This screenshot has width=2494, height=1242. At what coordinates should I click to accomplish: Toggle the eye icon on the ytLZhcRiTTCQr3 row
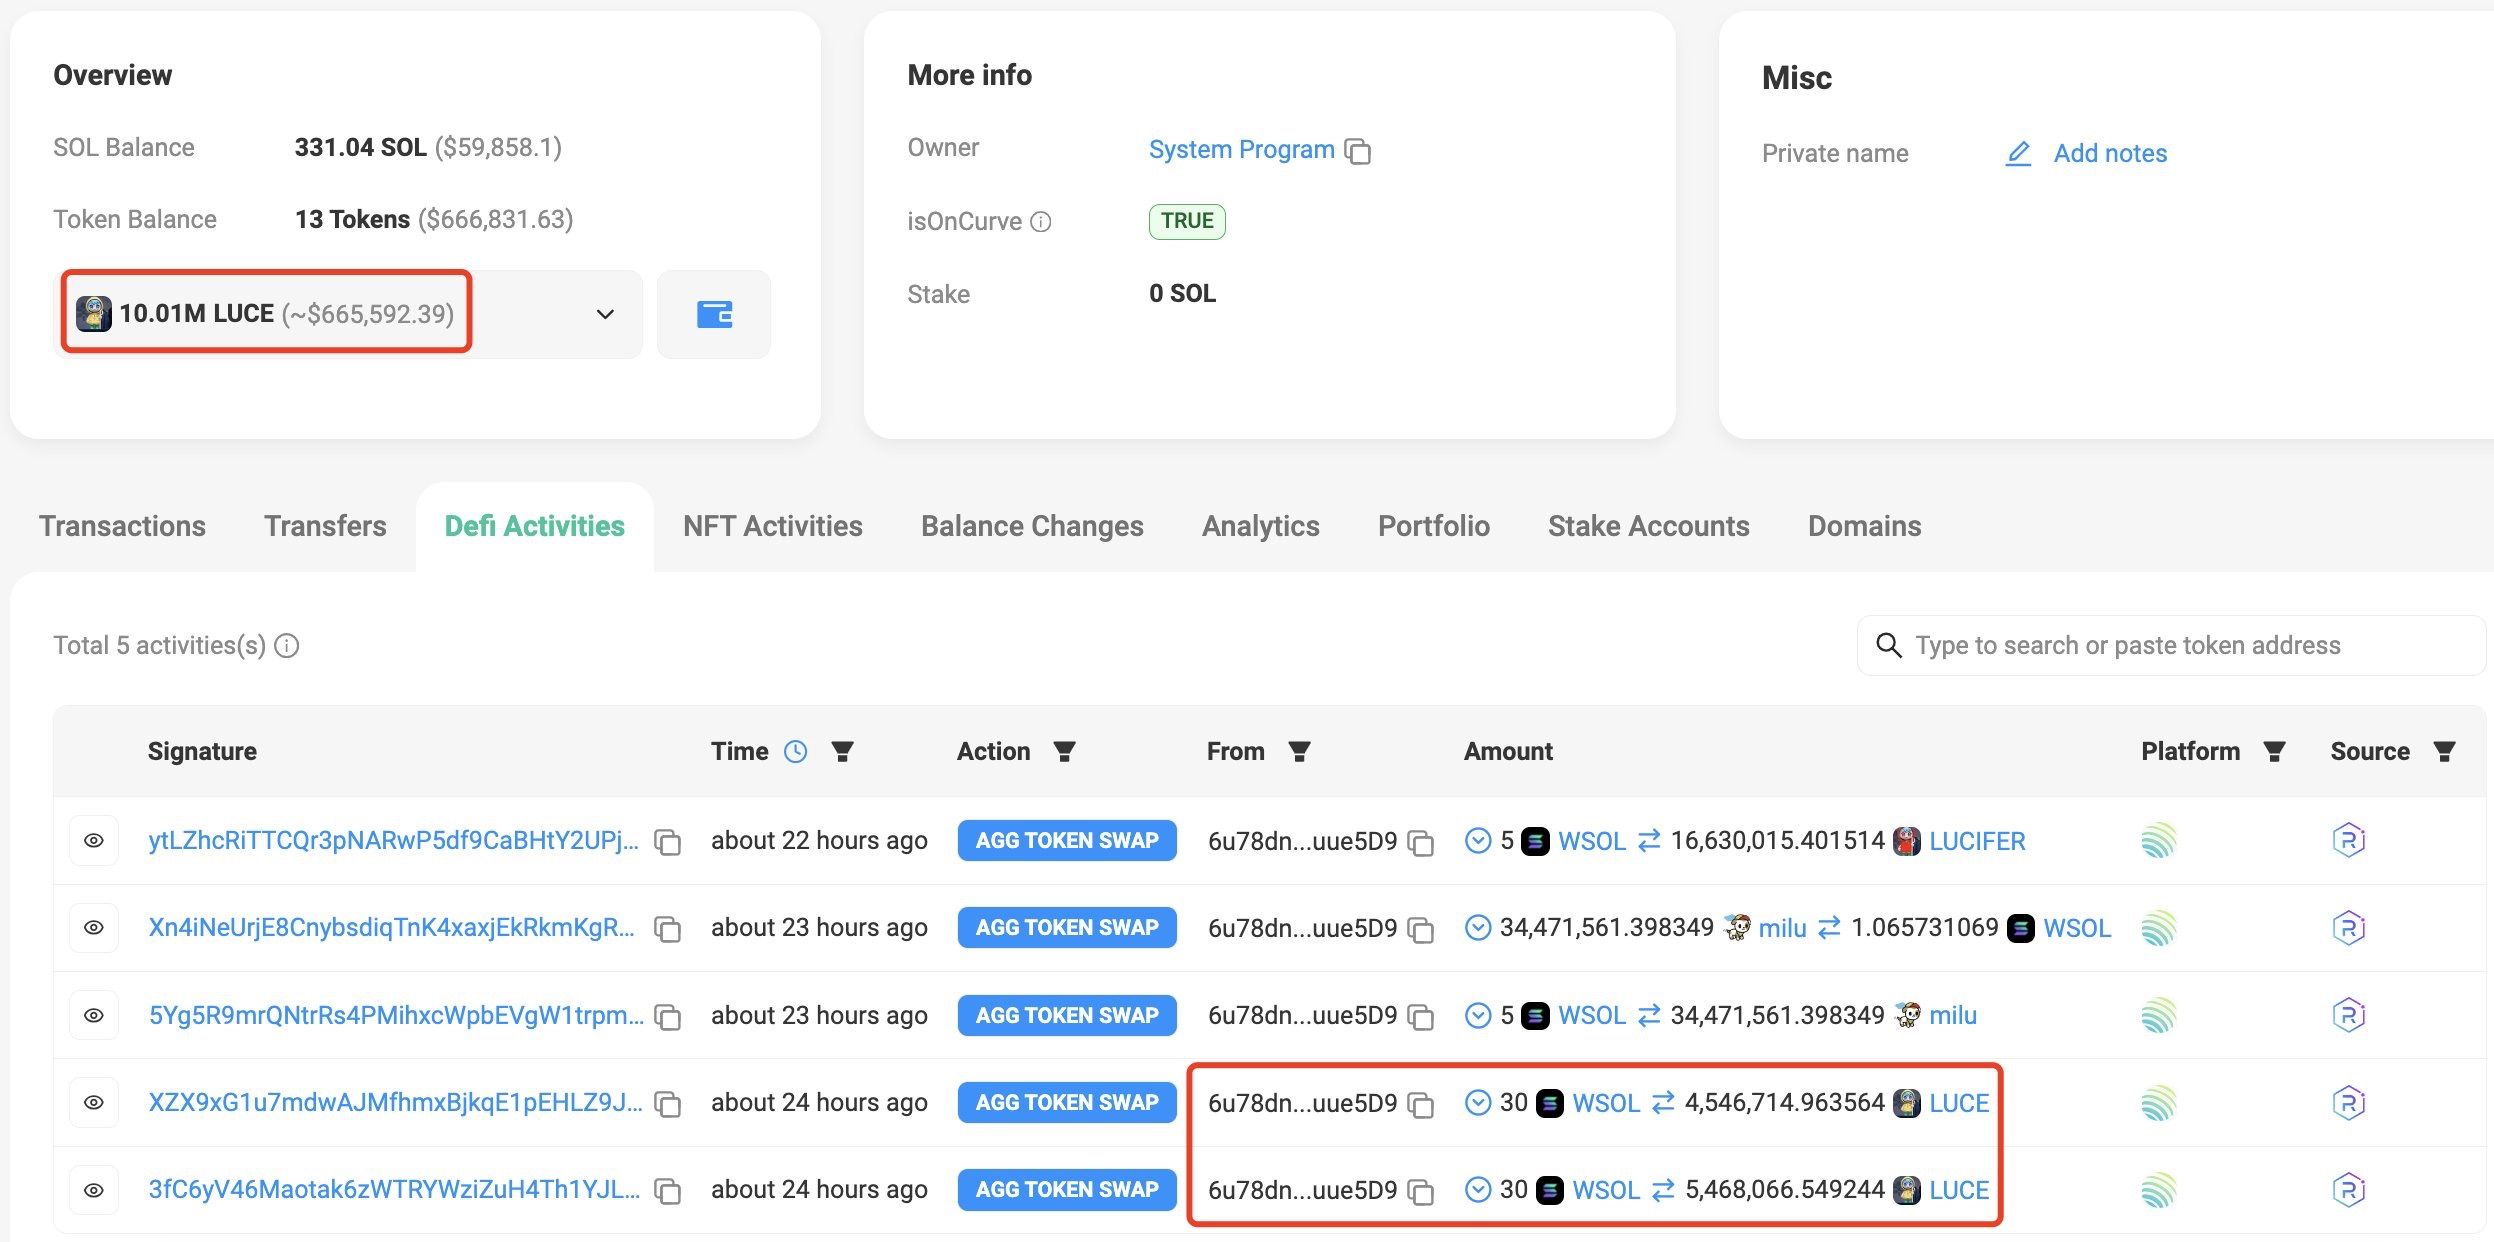tap(94, 841)
